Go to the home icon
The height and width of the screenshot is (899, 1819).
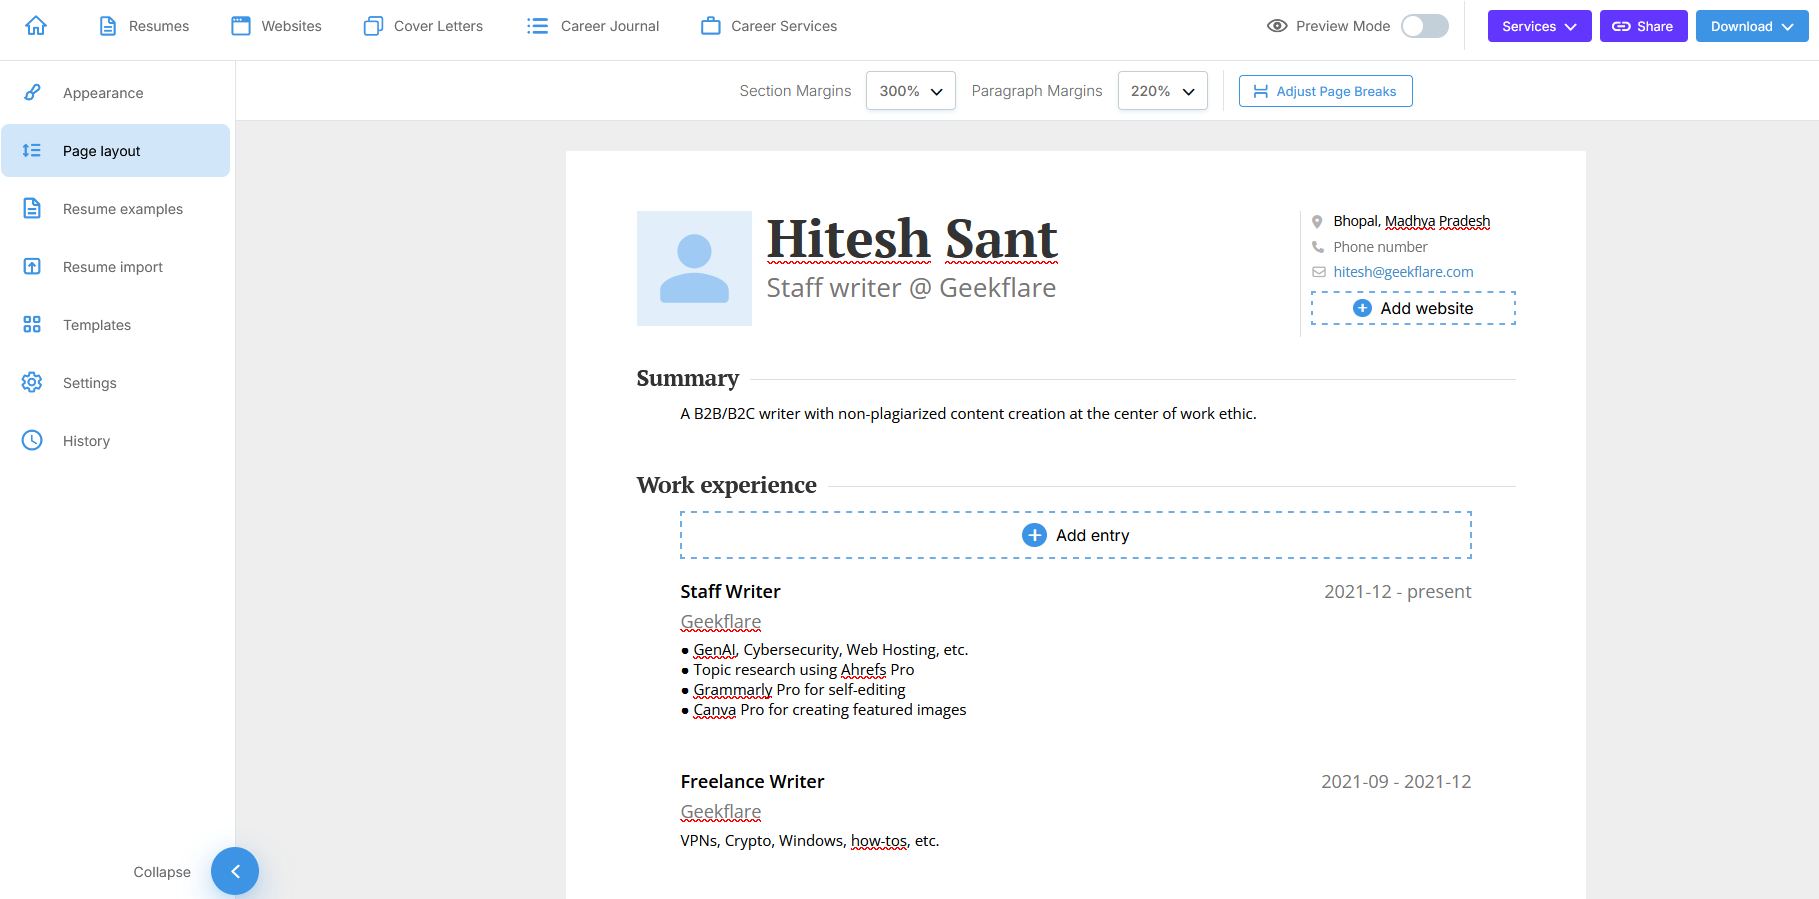(36, 26)
